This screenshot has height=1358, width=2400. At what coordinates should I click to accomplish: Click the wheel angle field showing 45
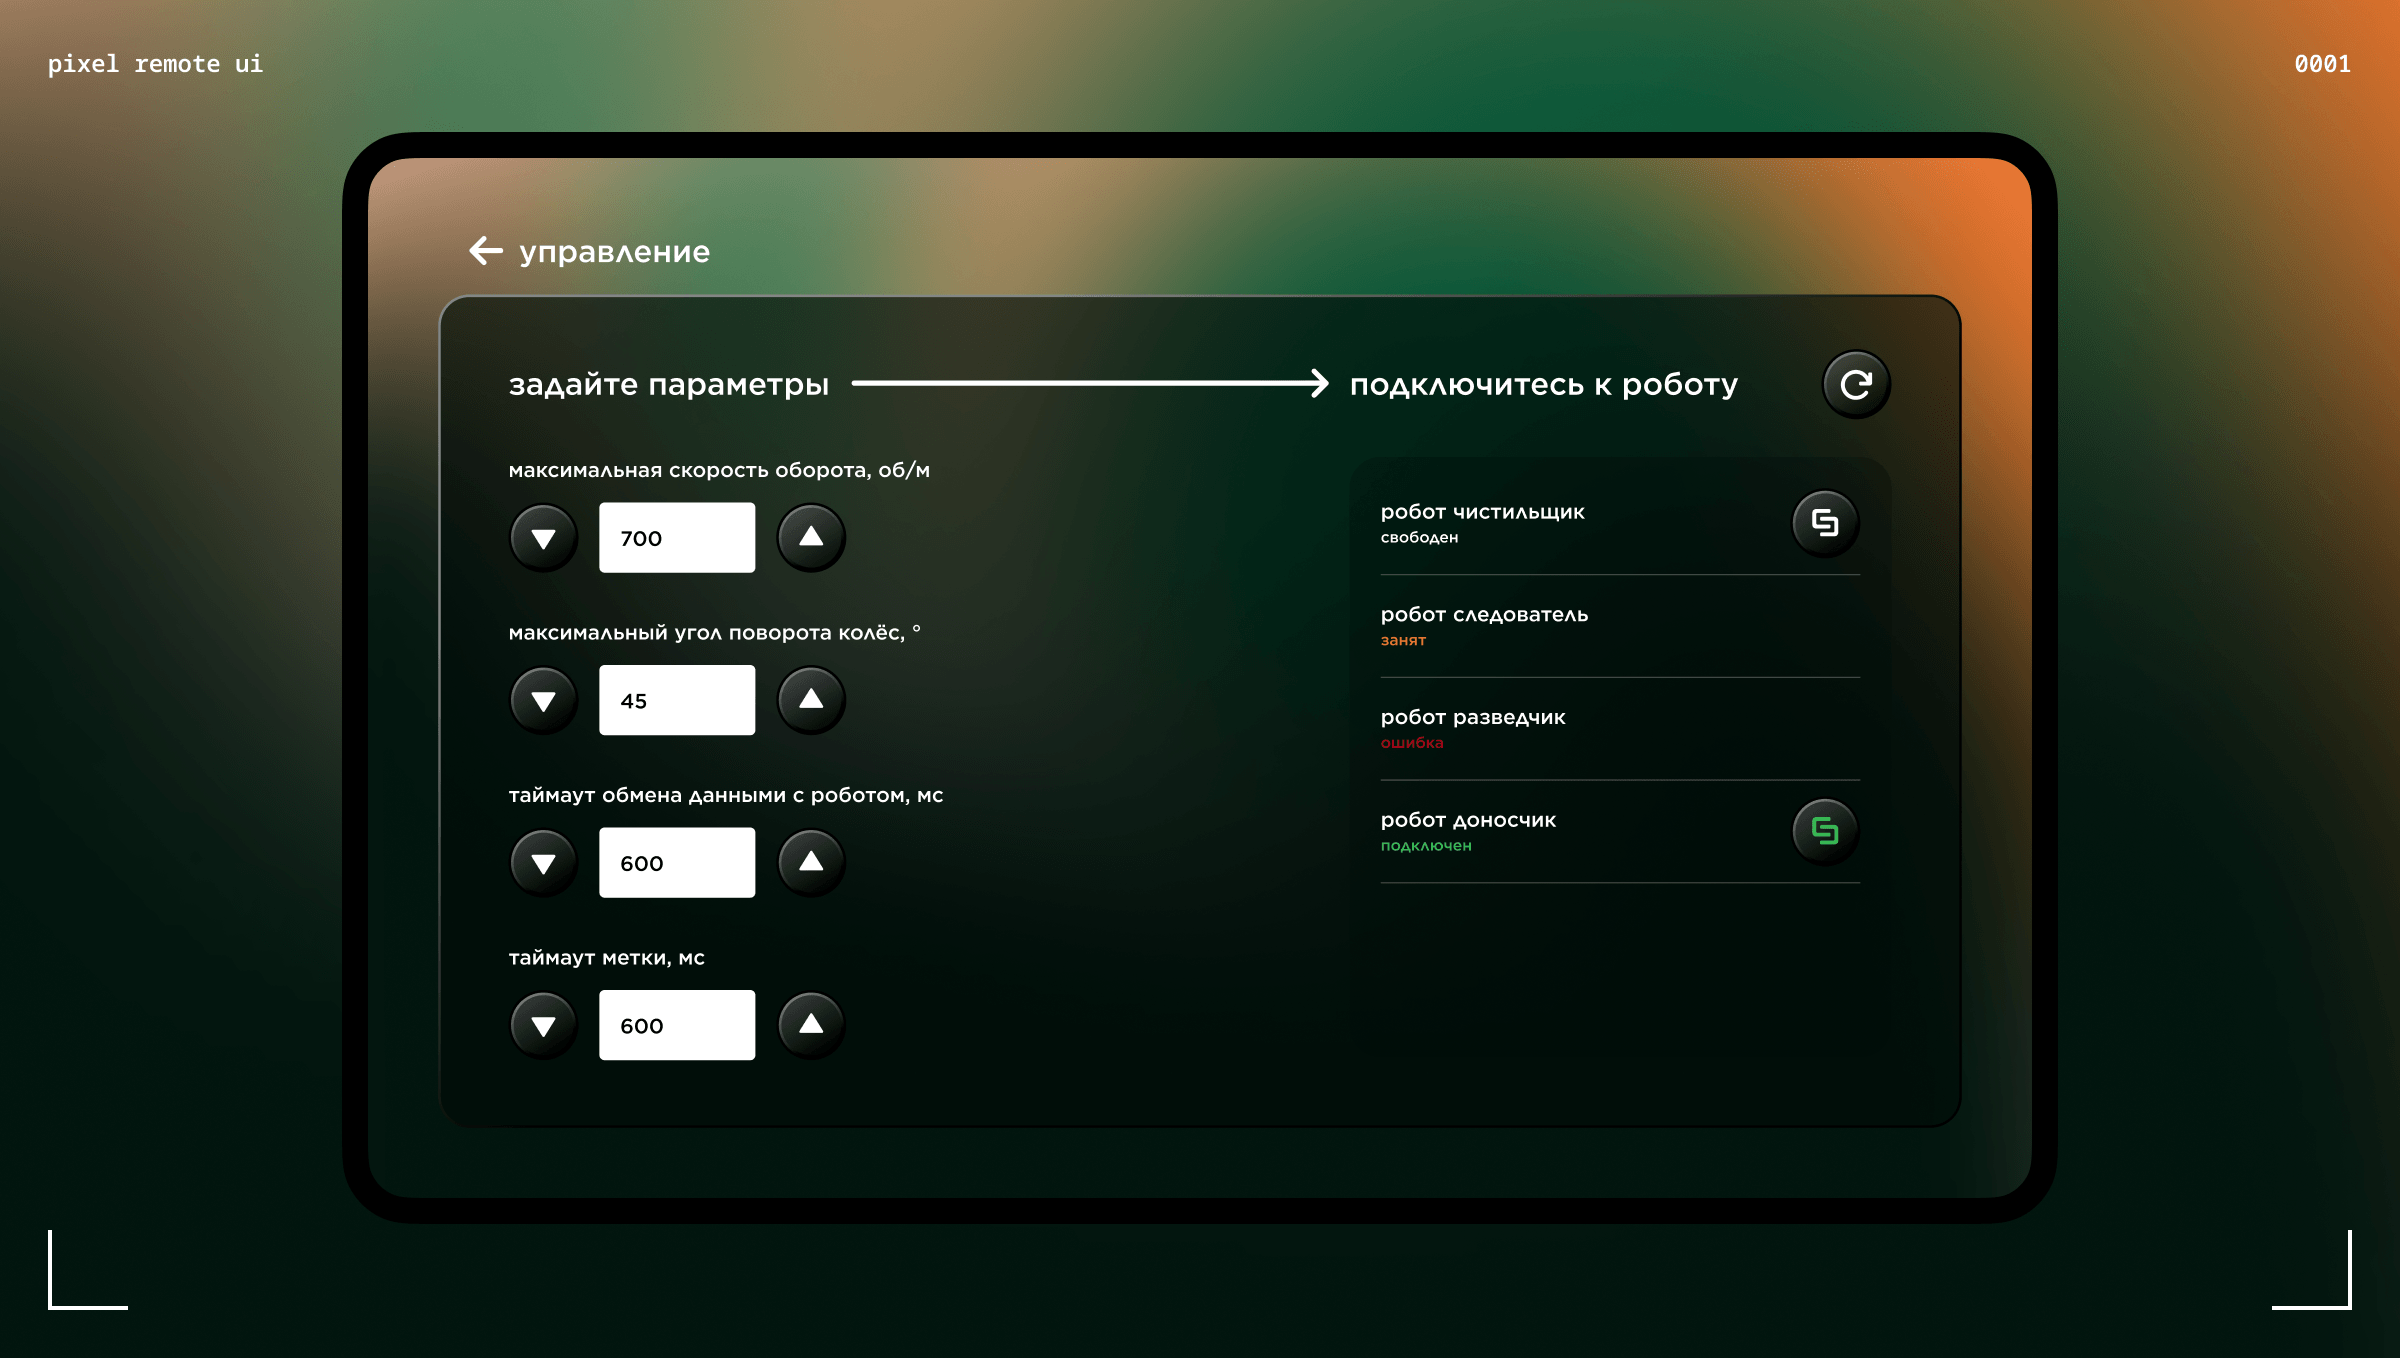(677, 701)
